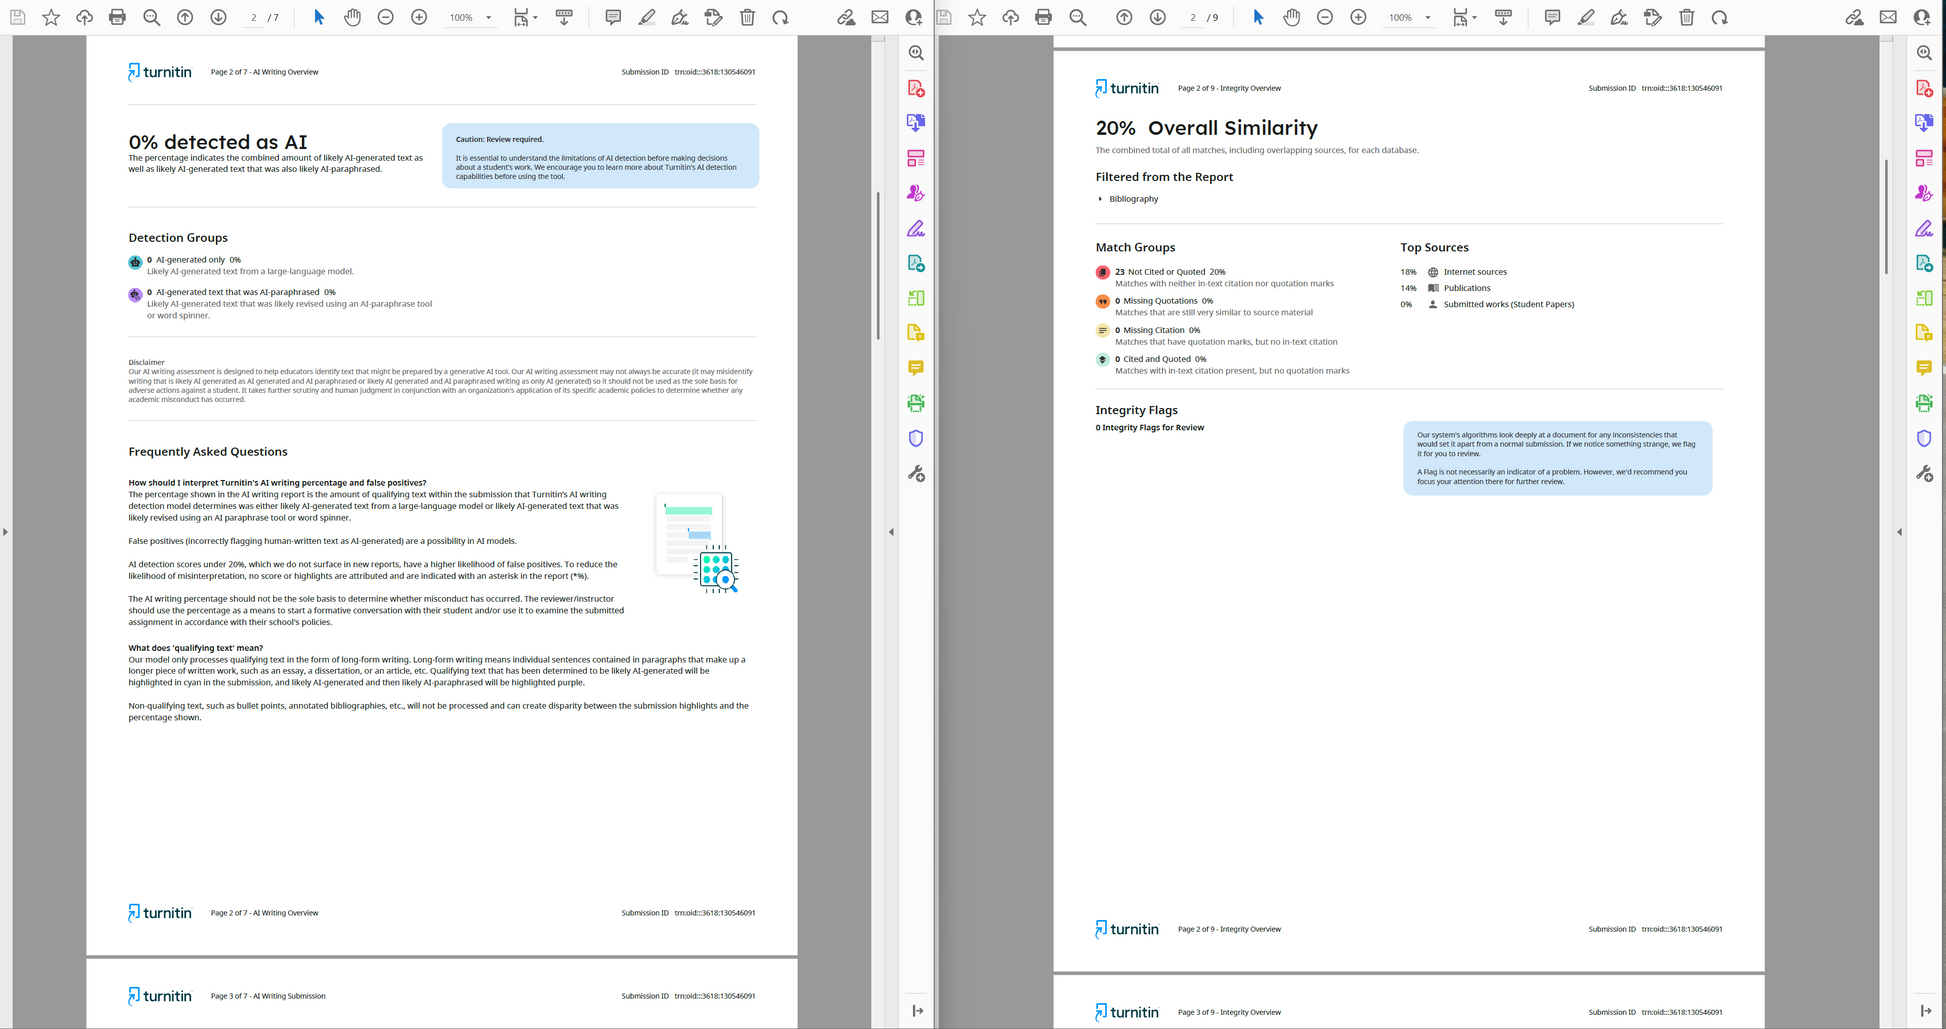Add a sticky note comment in right window

click(x=1552, y=17)
